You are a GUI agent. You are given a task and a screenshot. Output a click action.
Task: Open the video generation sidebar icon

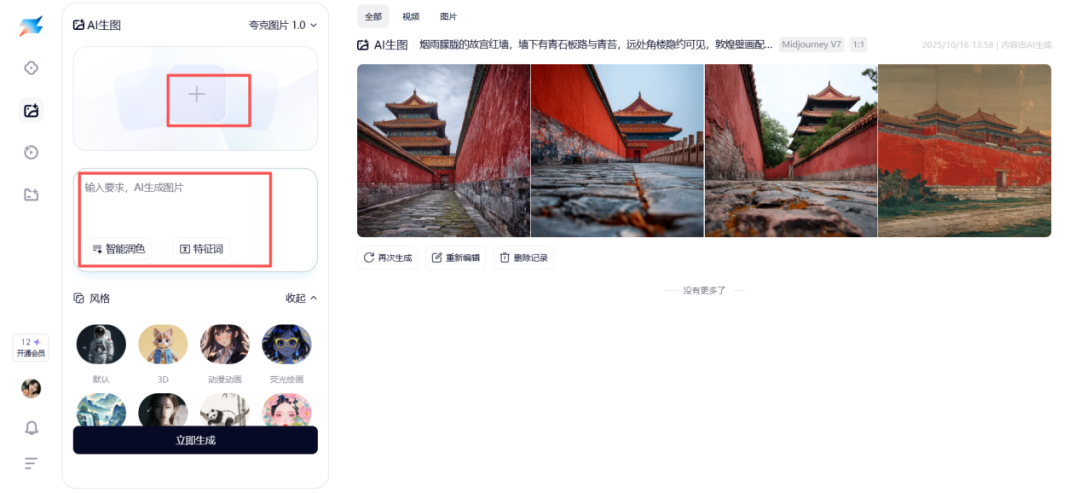tap(30, 153)
